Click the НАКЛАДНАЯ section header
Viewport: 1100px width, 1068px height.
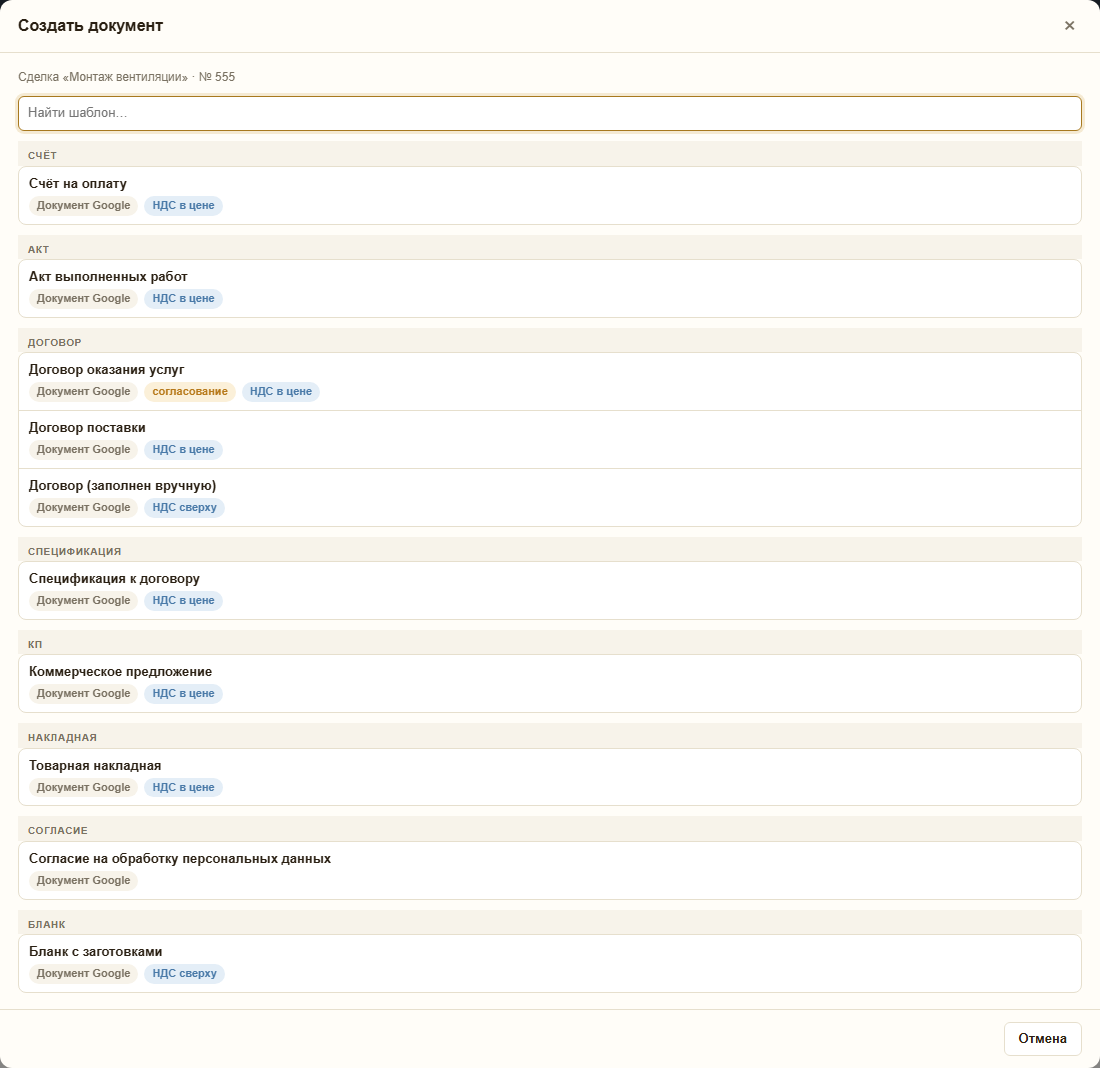549,737
